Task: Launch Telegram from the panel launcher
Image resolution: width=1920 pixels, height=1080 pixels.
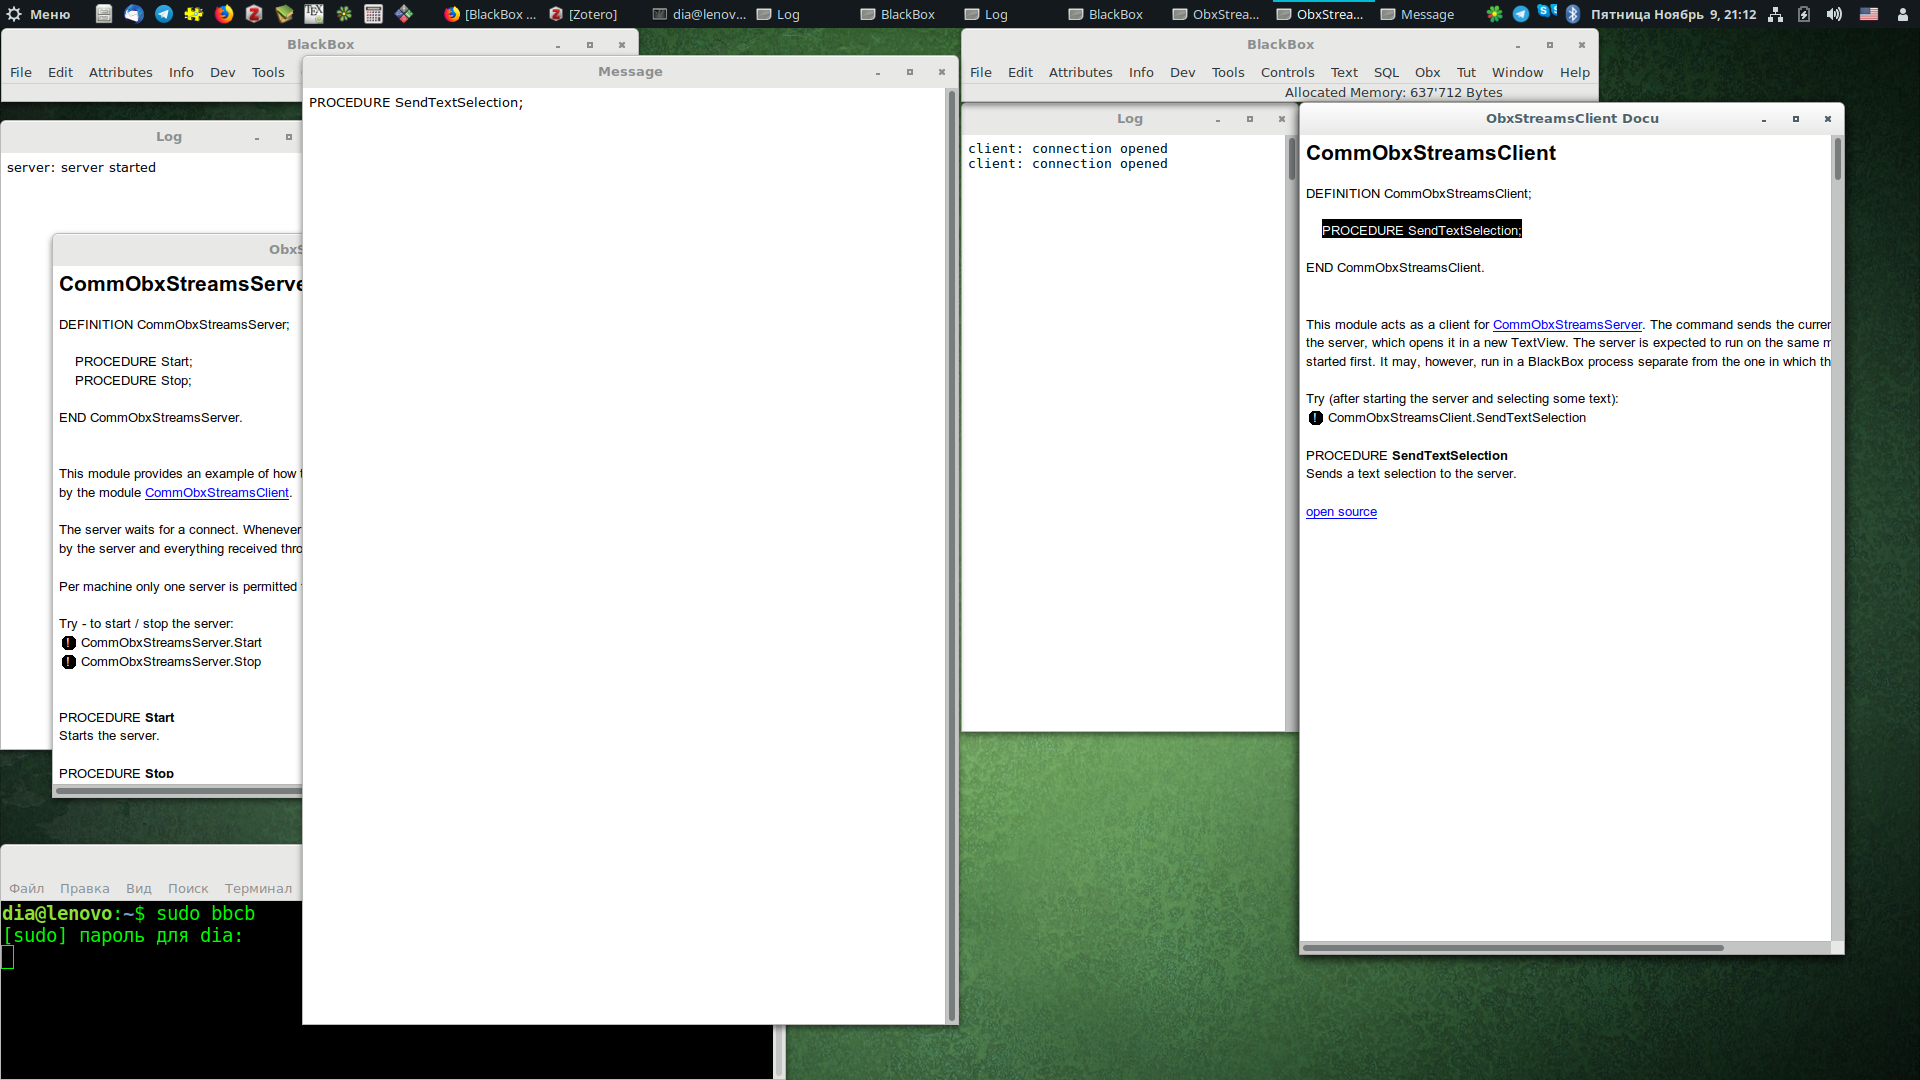Action: coord(163,14)
